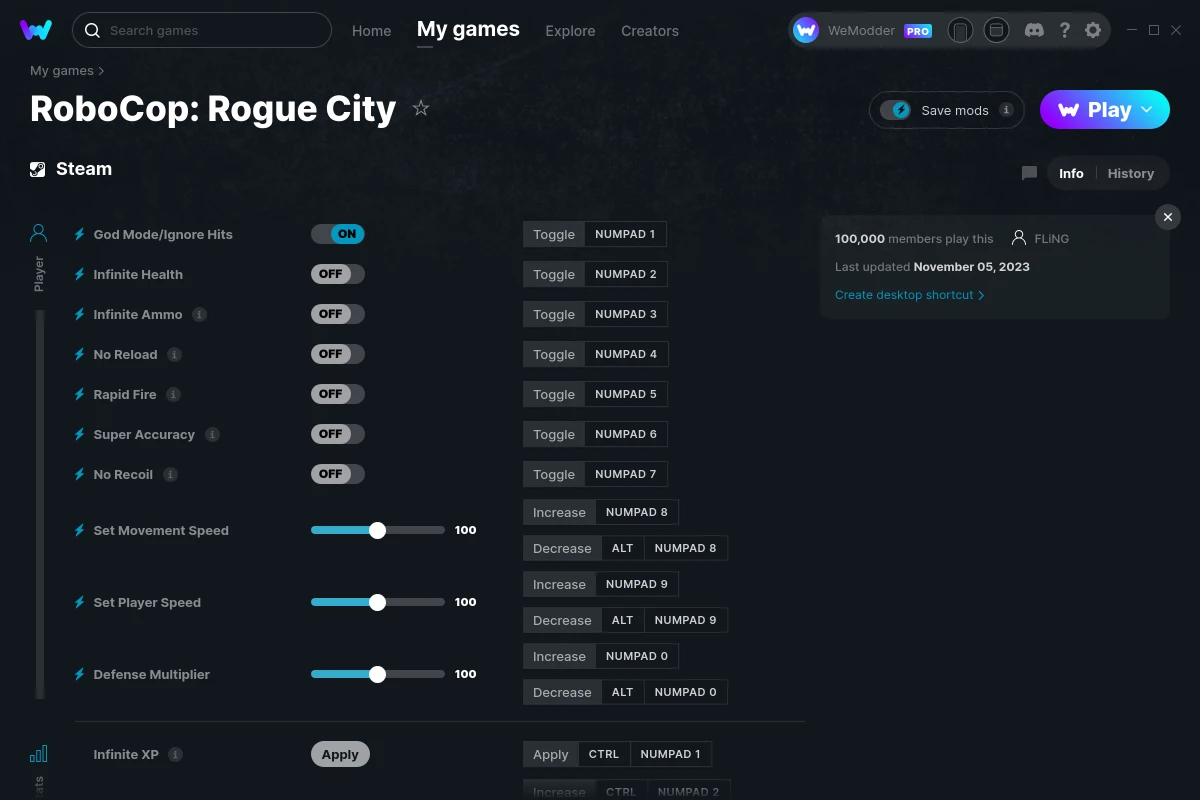This screenshot has width=1200, height=800.
Task: Open the Explore tab
Action: click(570, 31)
